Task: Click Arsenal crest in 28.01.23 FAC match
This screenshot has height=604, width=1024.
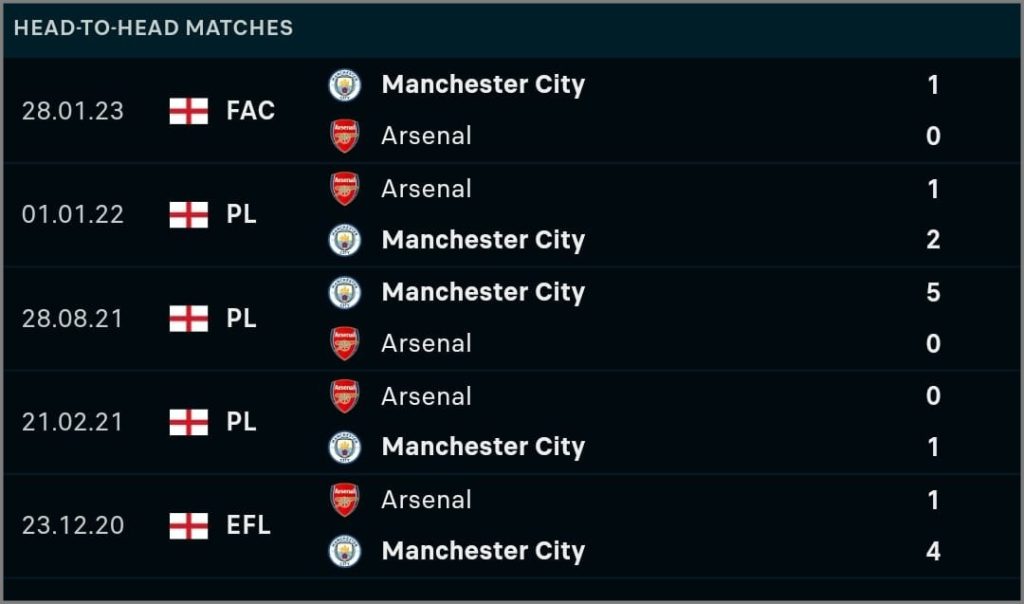Action: 344,136
